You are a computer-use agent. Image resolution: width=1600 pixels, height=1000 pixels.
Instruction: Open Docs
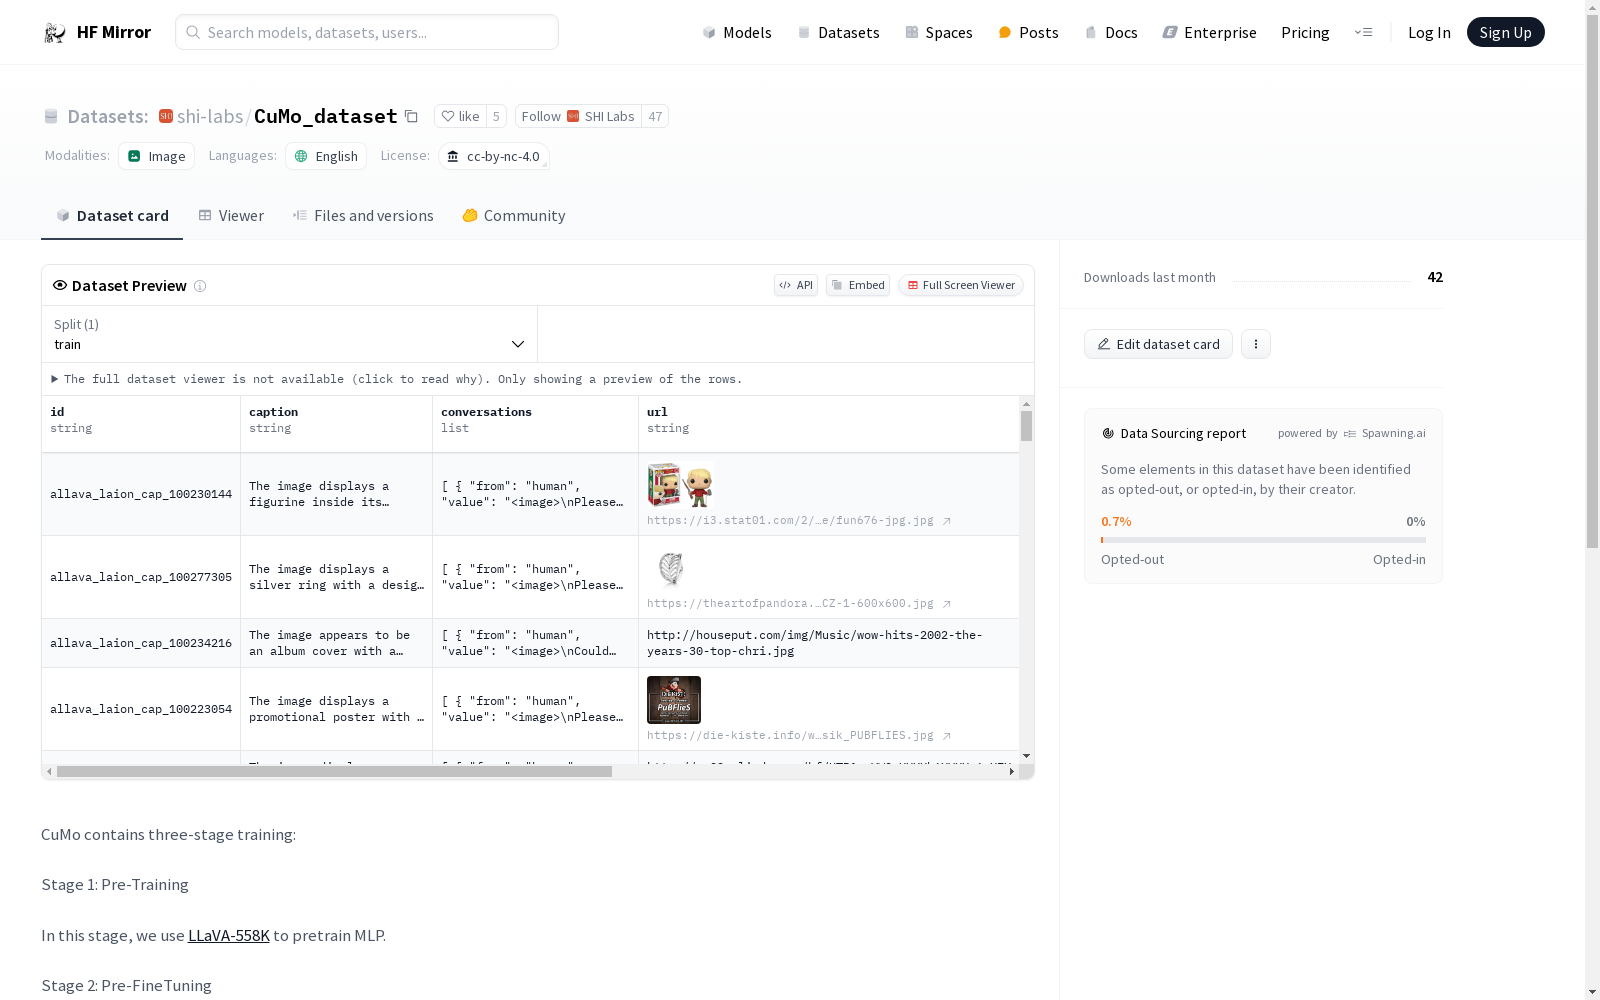1111,32
